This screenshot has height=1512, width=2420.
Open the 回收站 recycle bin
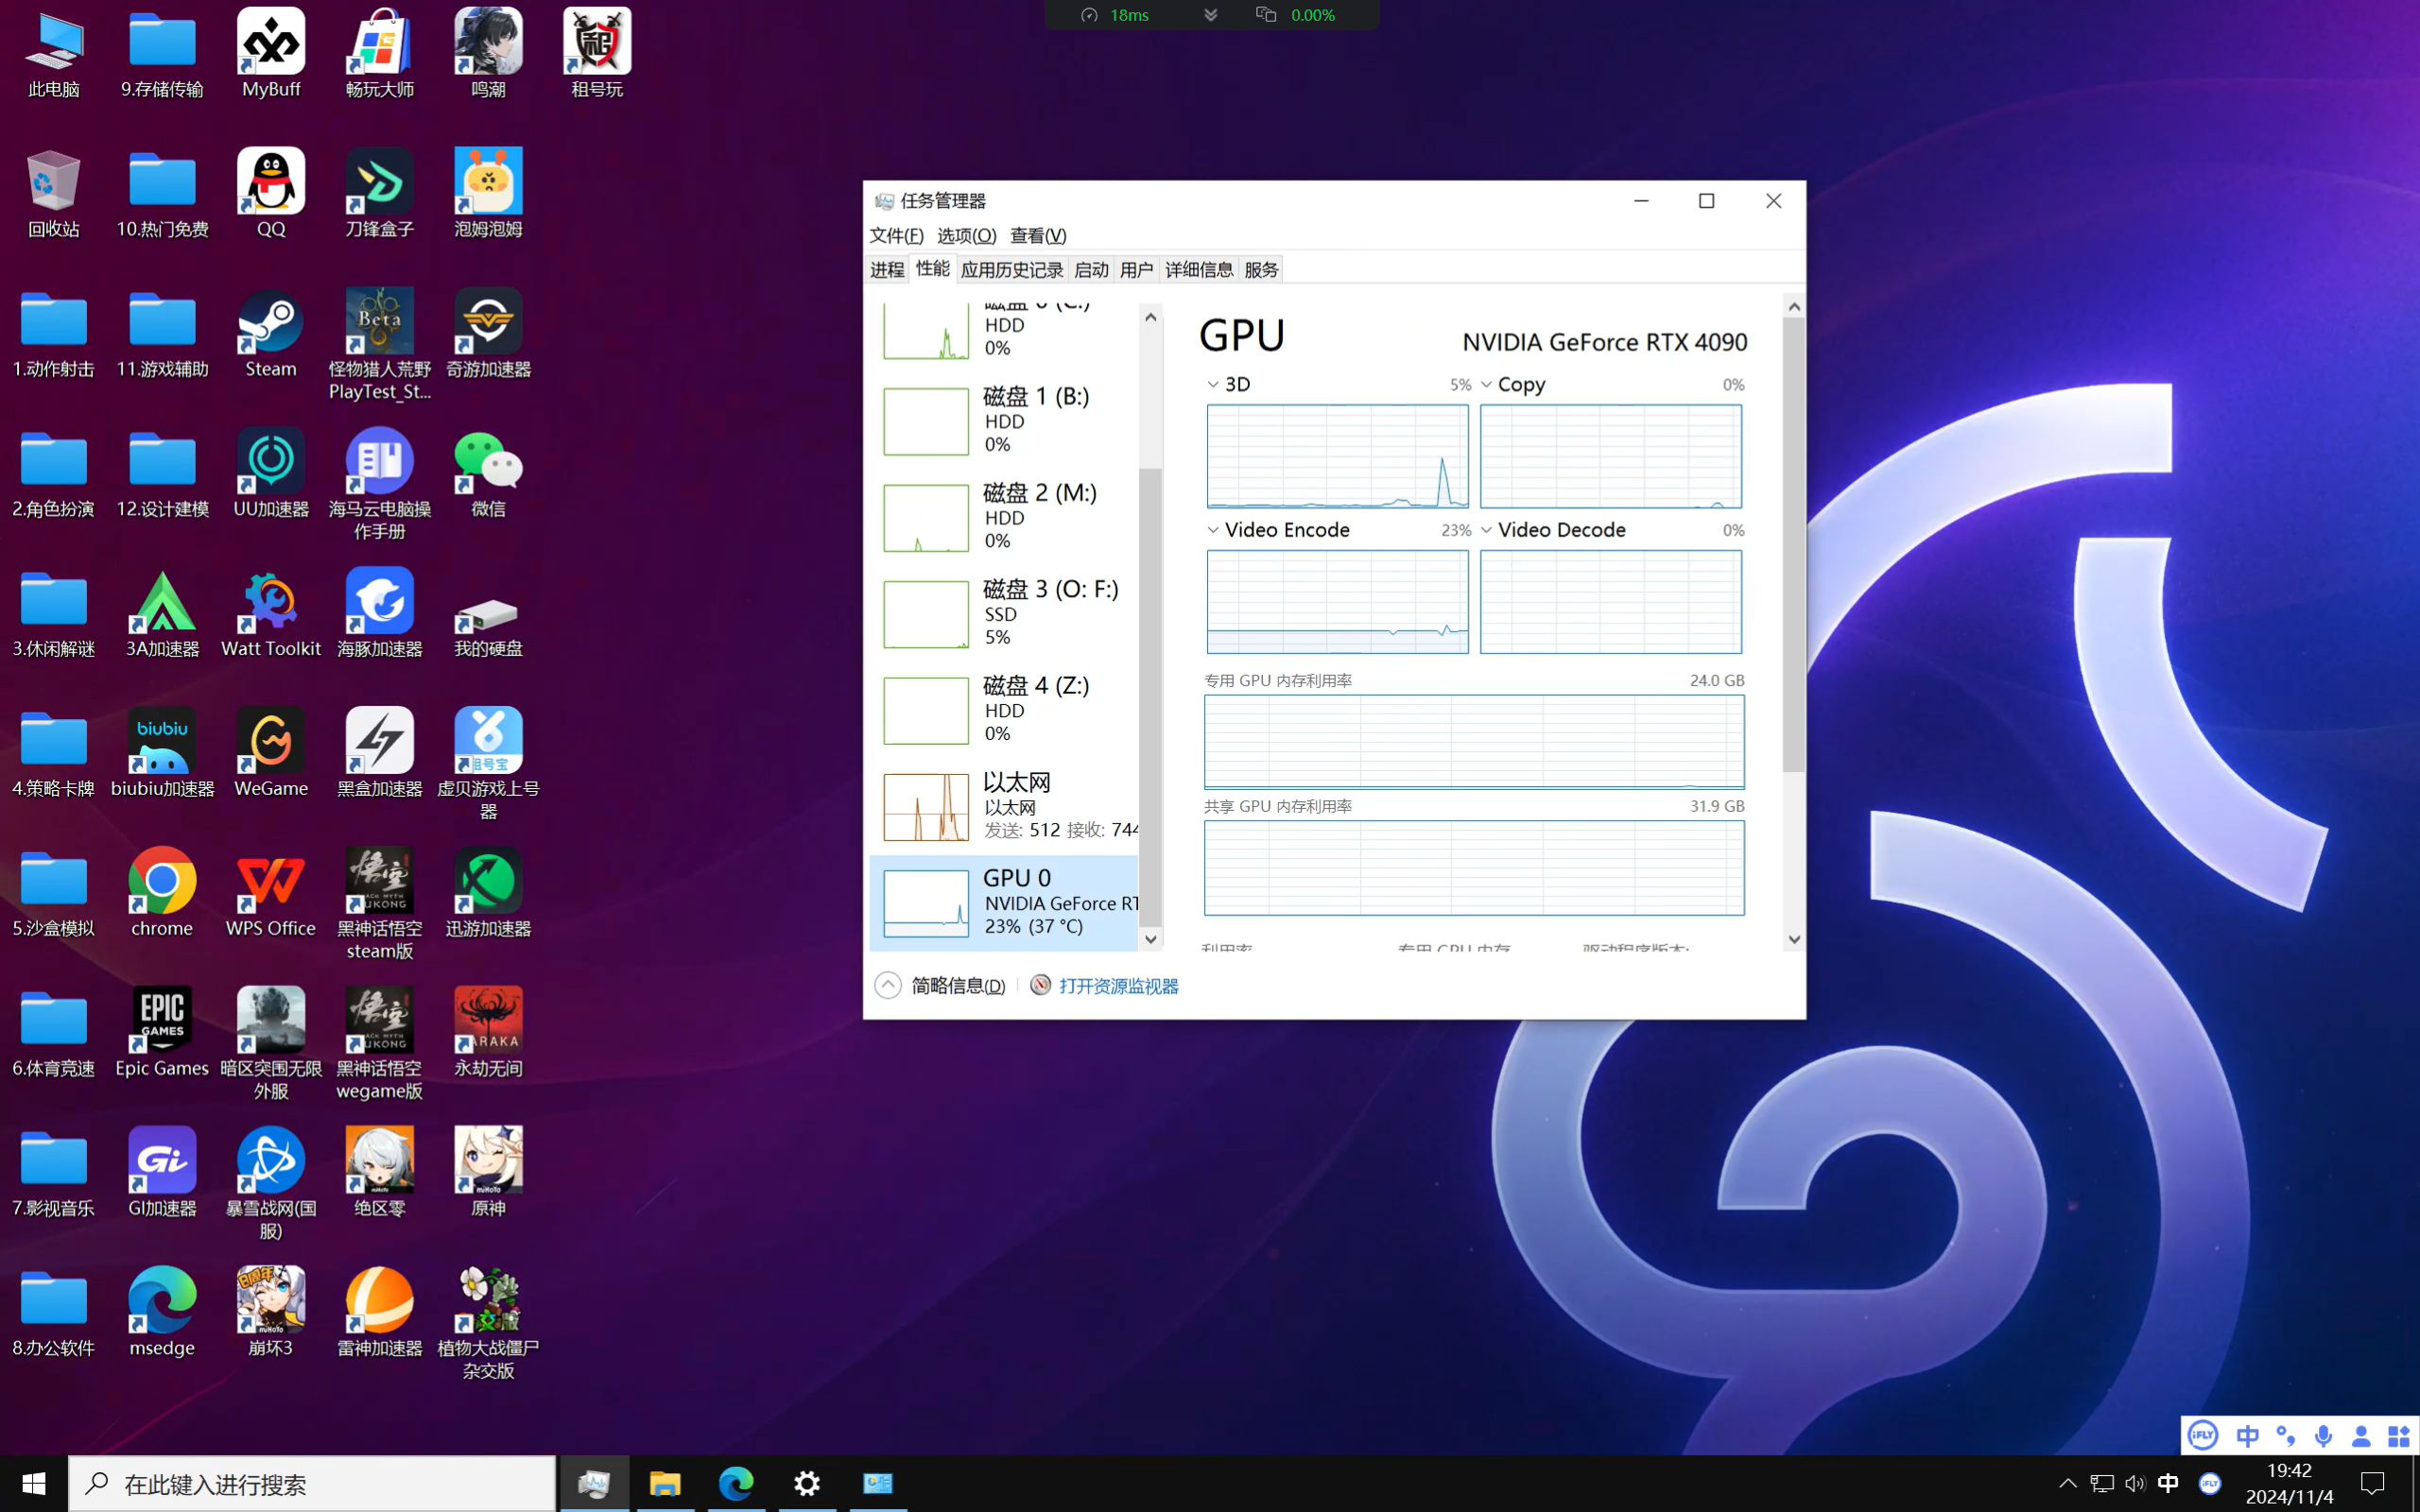(54, 193)
